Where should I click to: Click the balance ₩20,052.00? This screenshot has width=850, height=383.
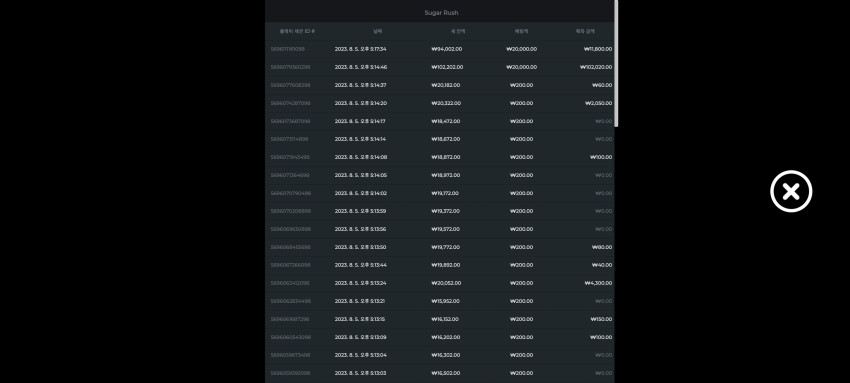point(446,283)
